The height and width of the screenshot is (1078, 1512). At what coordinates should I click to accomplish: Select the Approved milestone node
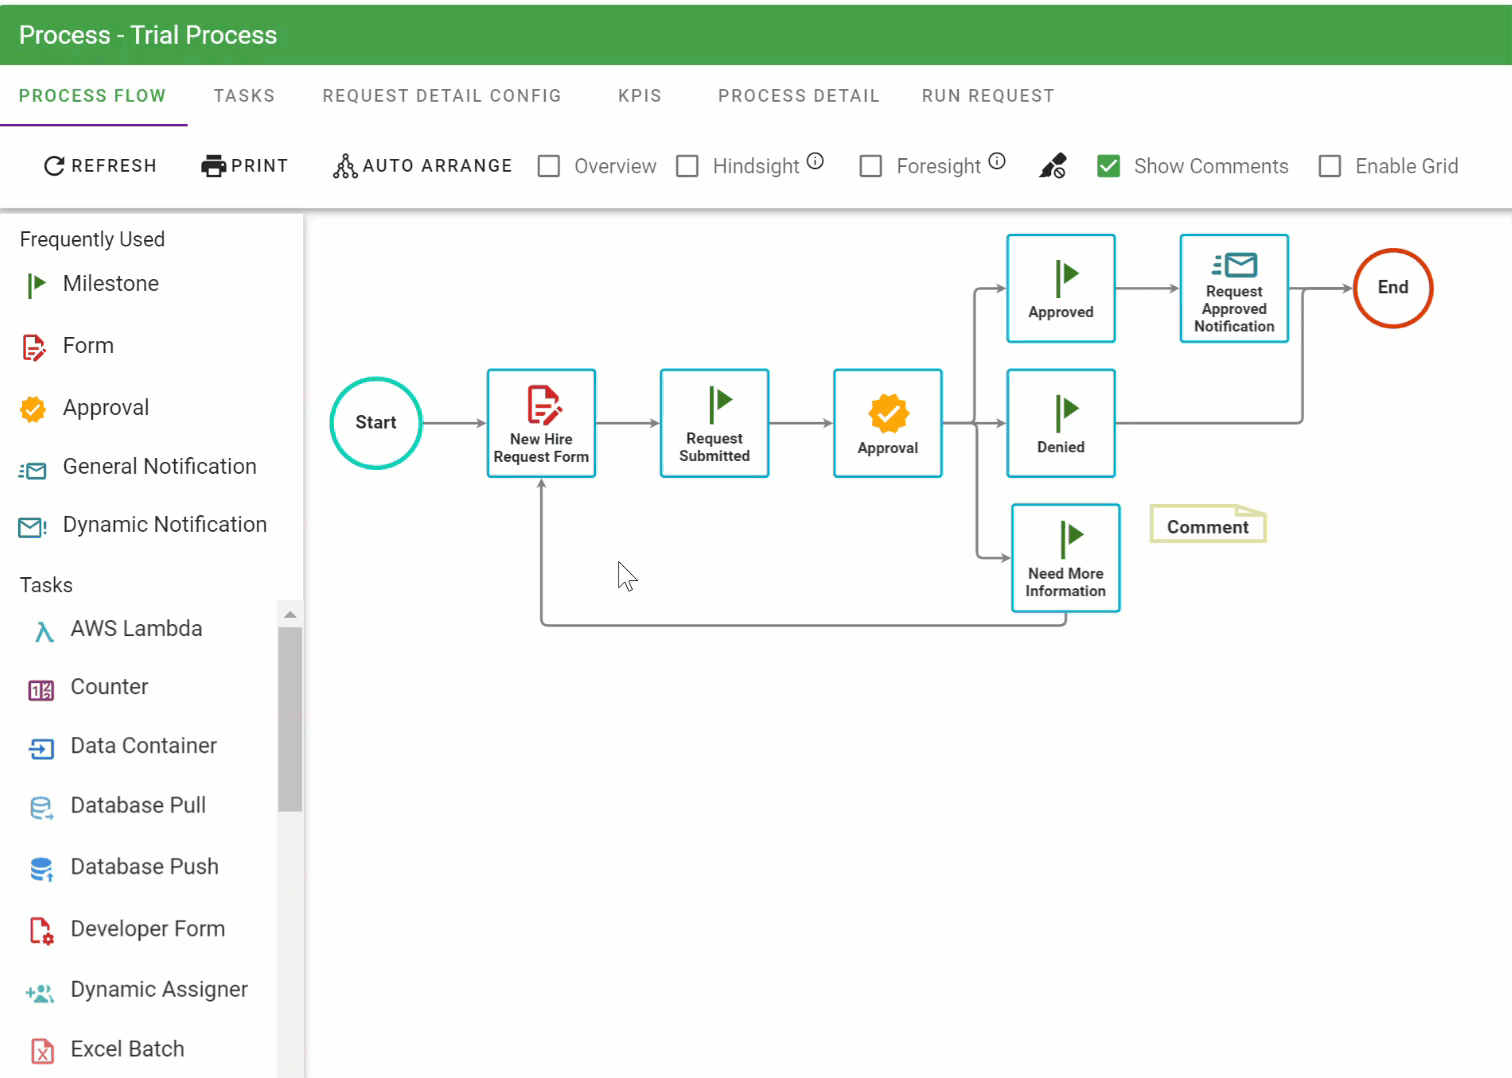click(1061, 288)
